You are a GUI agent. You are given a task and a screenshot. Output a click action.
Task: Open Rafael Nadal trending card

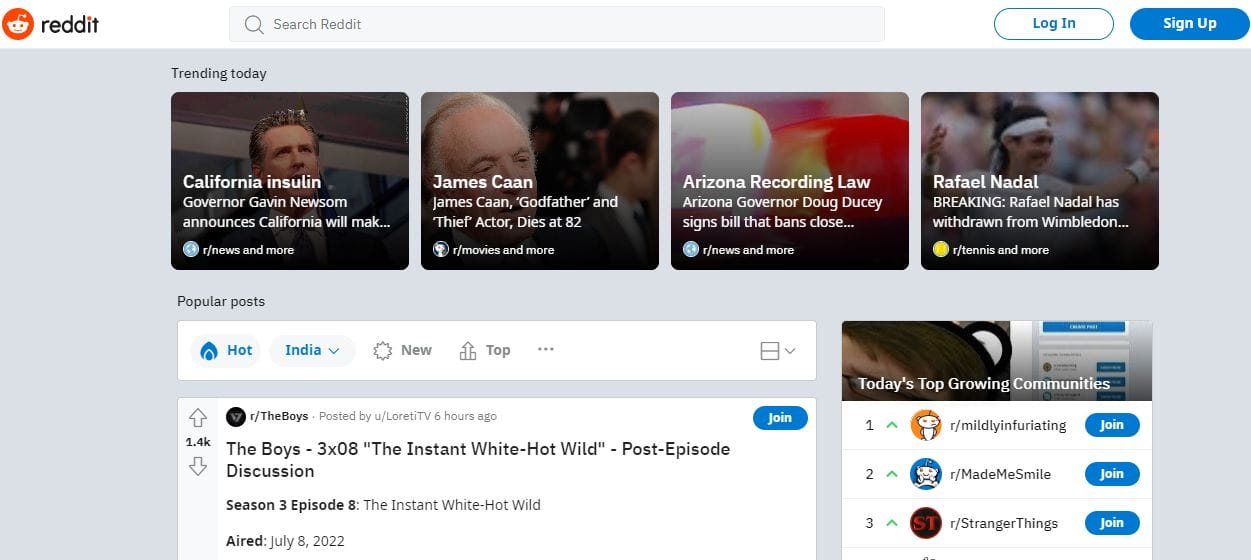pos(1040,181)
